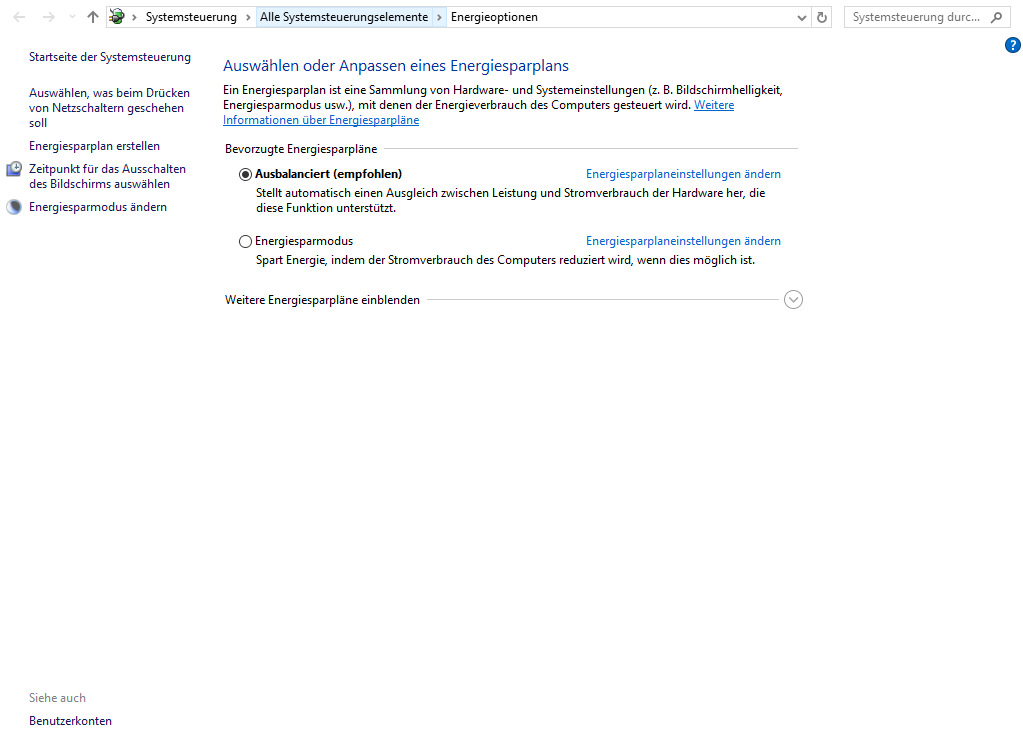
Task: Click the monitor clock icon in the sidebar
Action: point(14,169)
